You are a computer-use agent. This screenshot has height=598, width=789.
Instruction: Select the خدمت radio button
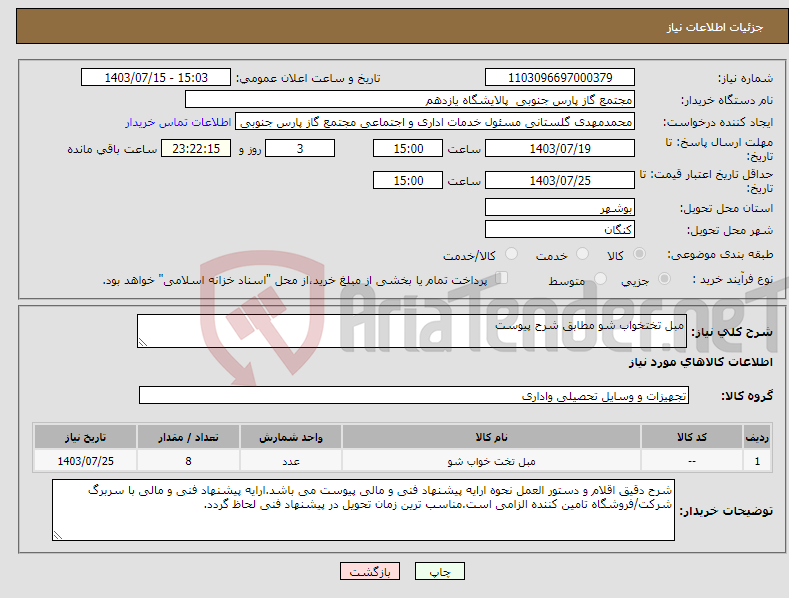tap(582, 254)
